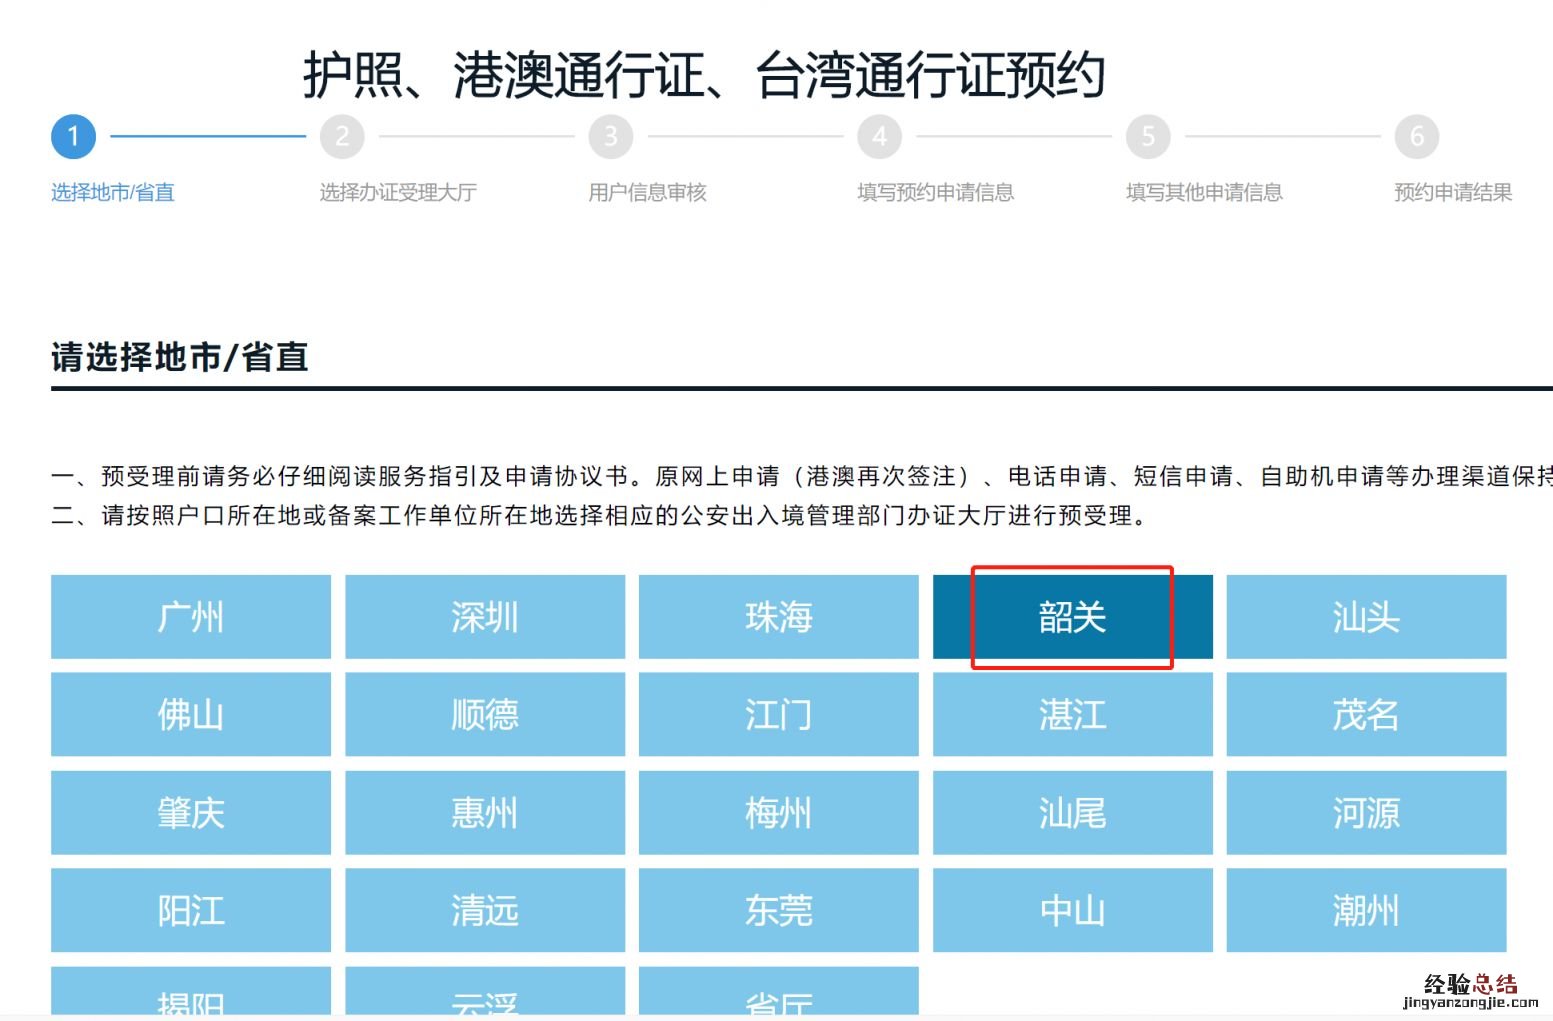Click the 潮州 city button
1553x1021 pixels.
(x=1366, y=910)
